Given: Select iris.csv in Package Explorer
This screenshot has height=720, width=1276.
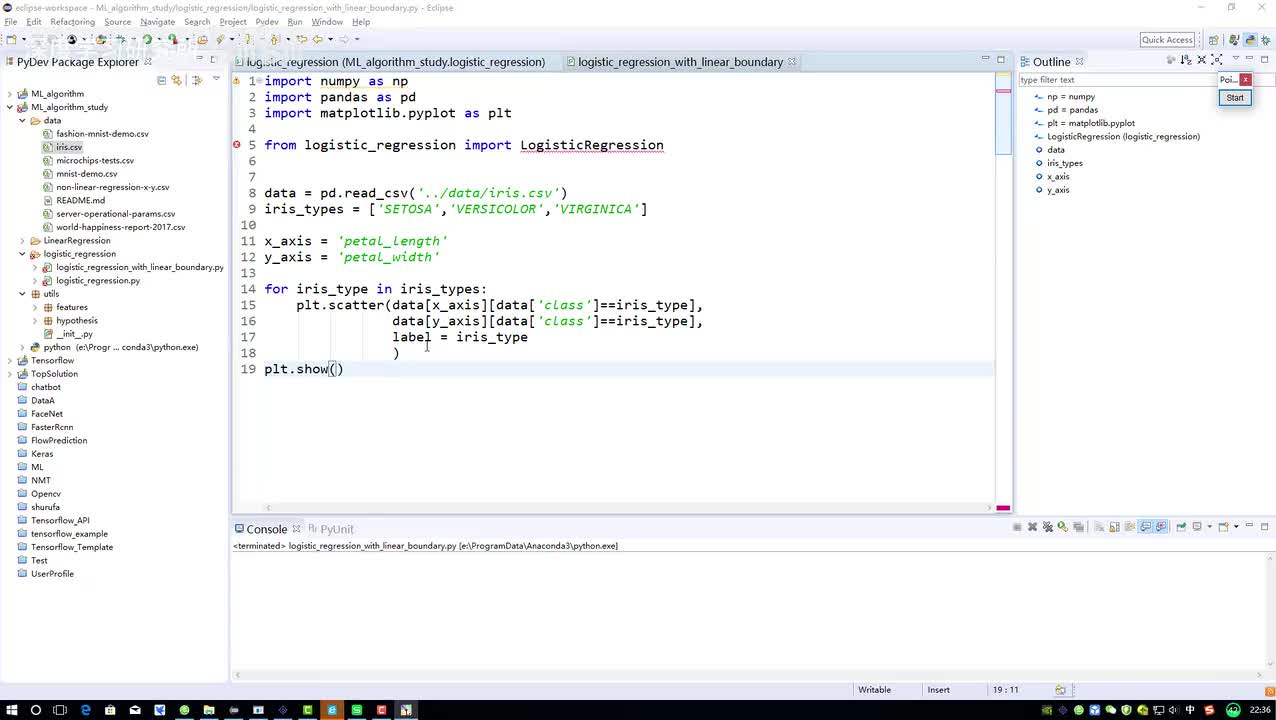Looking at the screenshot, I should point(69,147).
